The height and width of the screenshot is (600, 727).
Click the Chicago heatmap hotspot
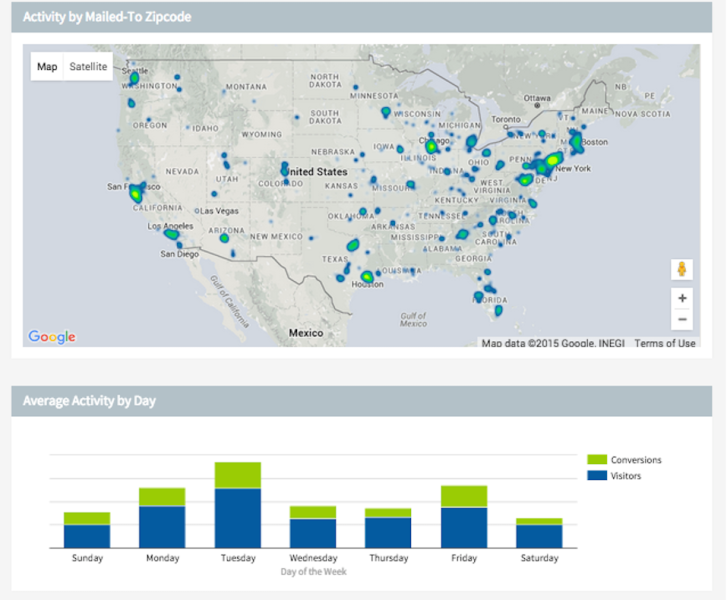(x=432, y=147)
